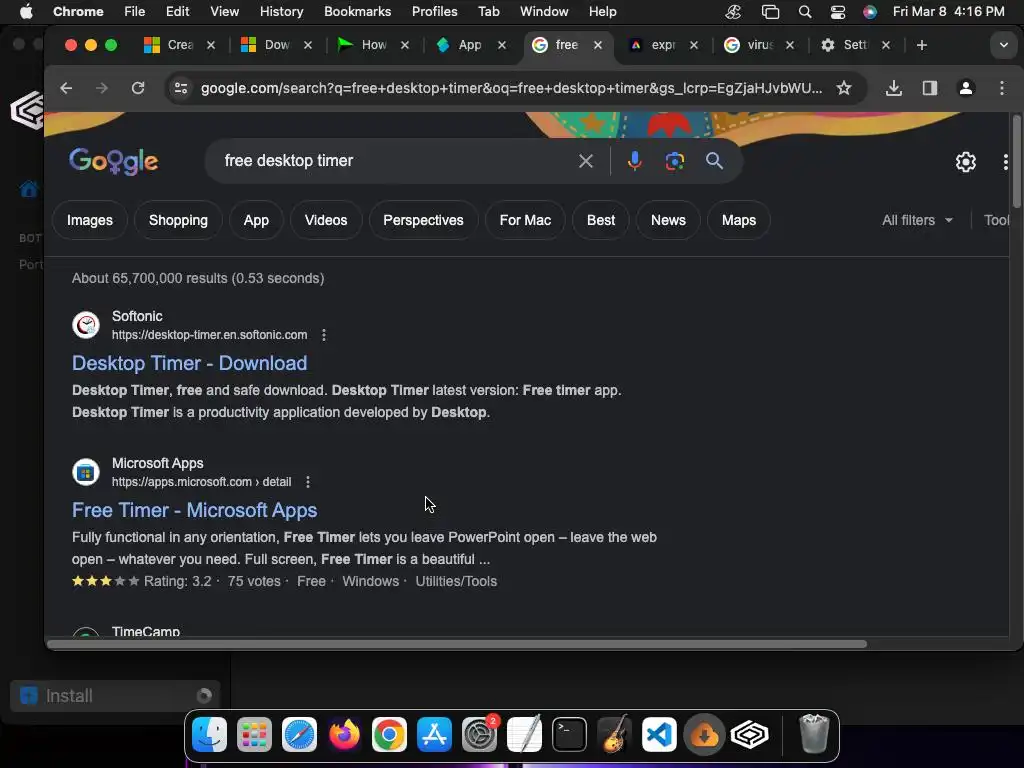
Task: Search by image with Google Lens icon
Action: coord(675,161)
